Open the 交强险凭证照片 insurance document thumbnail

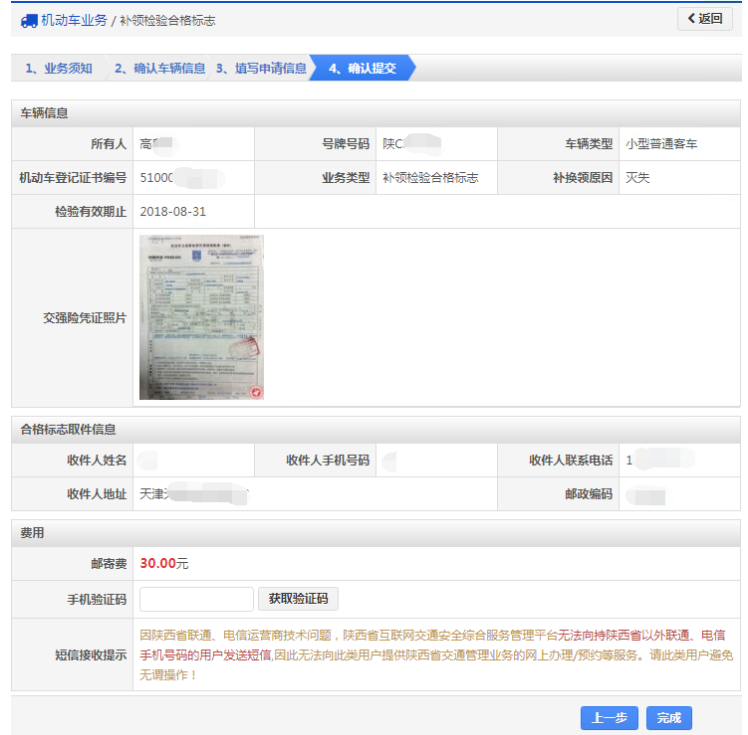tap(201, 318)
